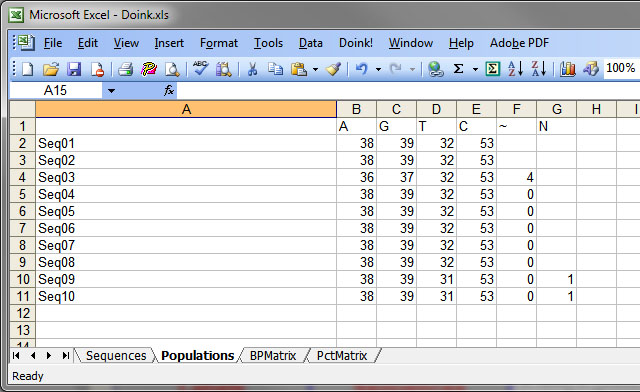Click the Redo arrow icon
This screenshot has width=640, height=392.
click(396, 69)
